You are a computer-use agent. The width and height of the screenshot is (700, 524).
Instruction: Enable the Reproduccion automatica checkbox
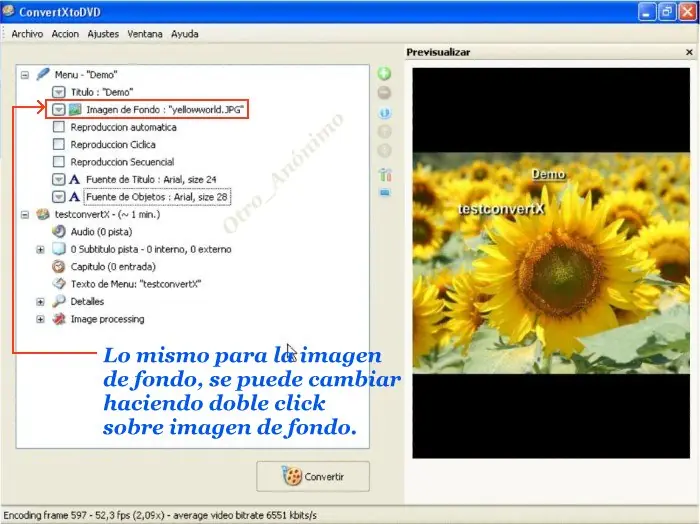[59, 127]
